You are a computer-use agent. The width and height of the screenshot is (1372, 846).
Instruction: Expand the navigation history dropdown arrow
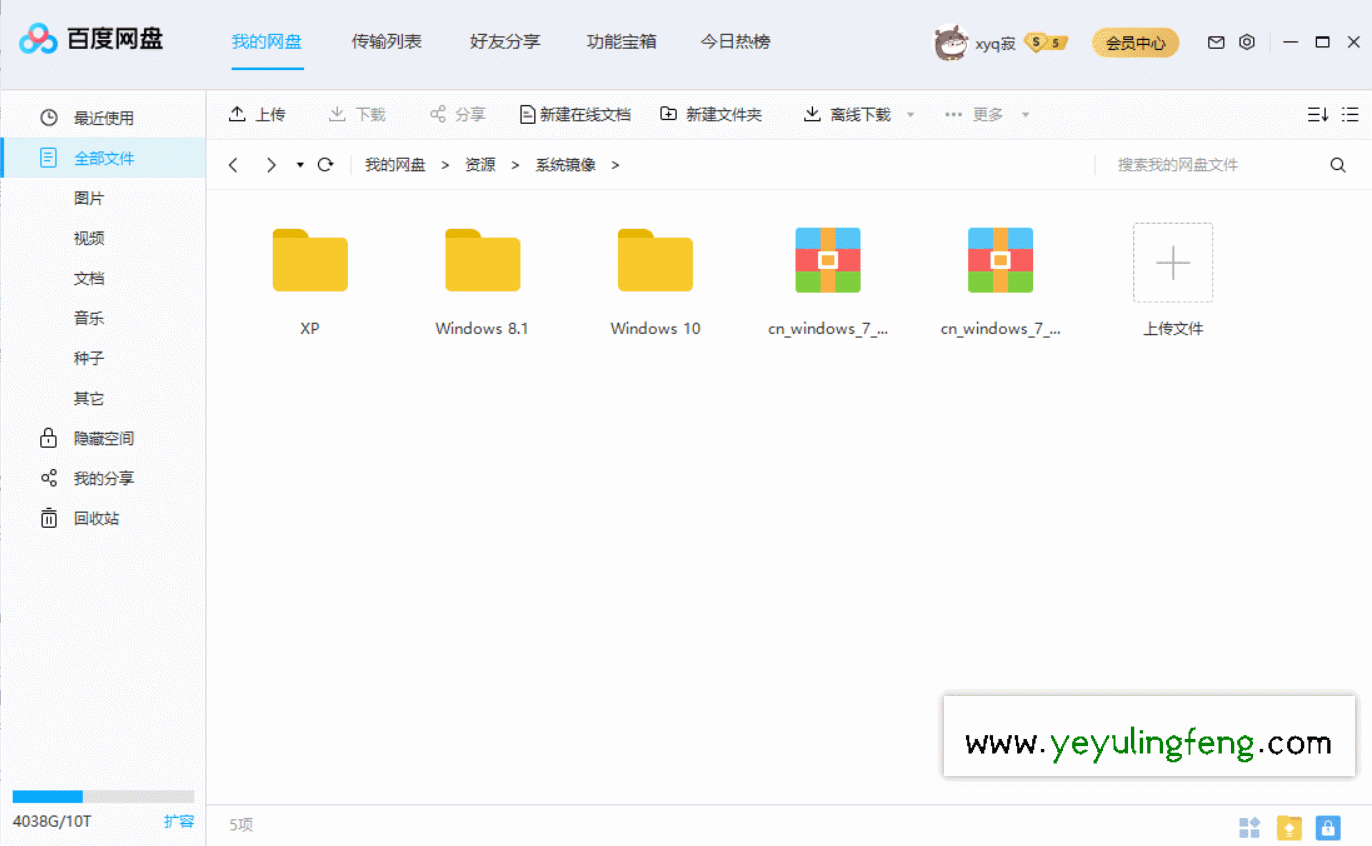click(x=300, y=165)
